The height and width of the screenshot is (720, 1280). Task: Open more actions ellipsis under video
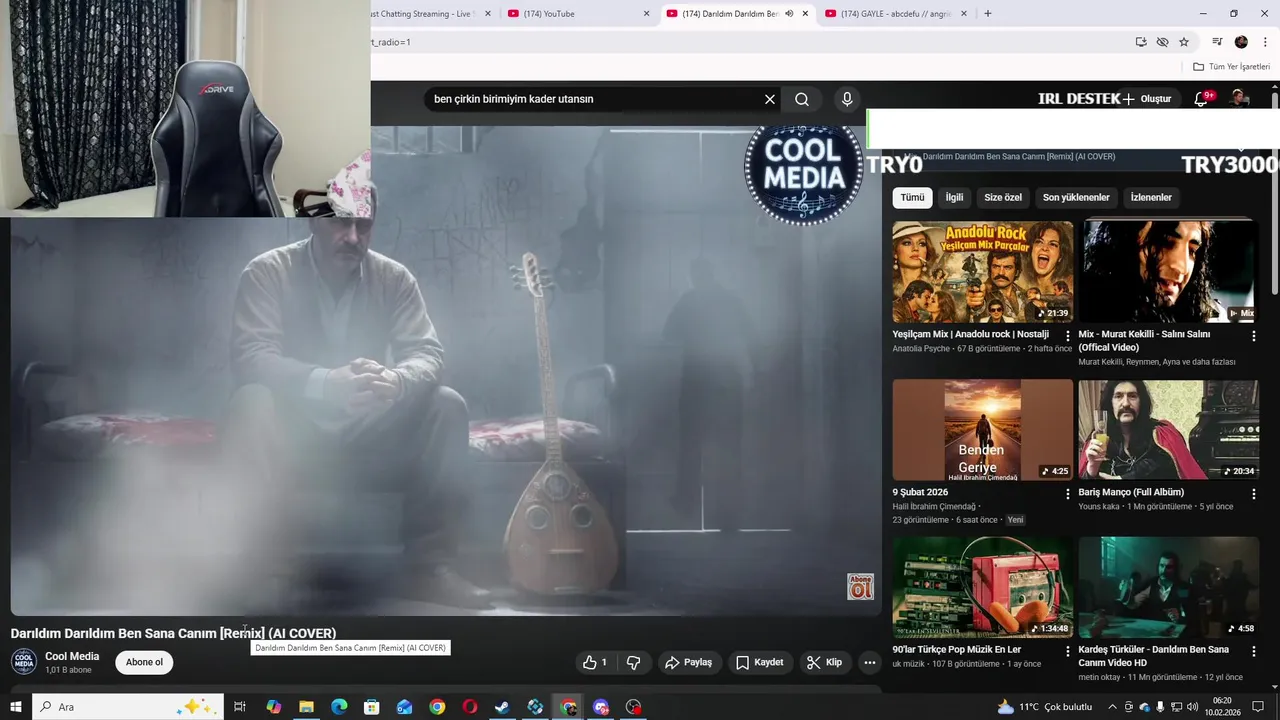click(x=869, y=662)
